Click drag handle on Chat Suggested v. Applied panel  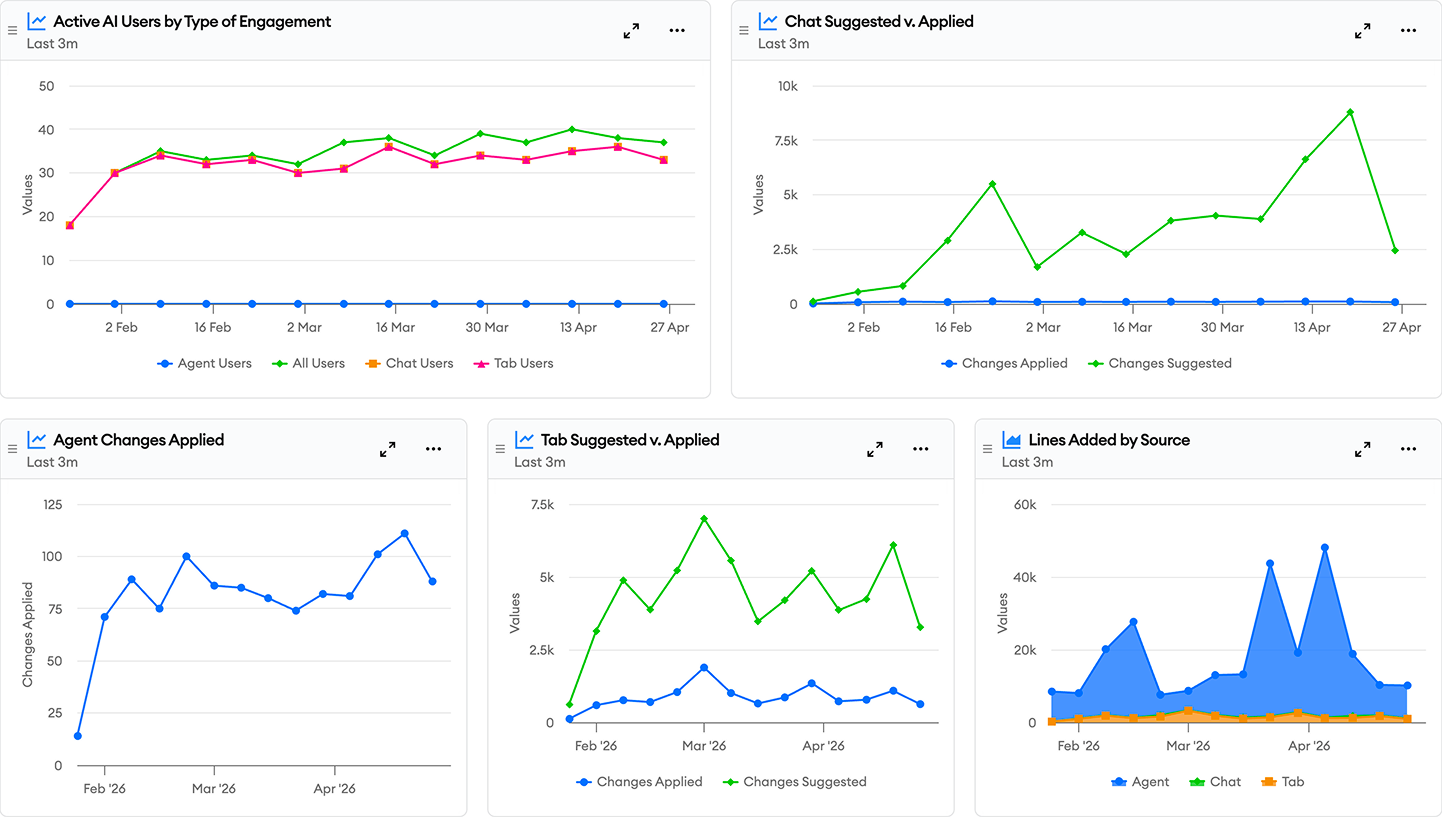click(x=744, y=31)
